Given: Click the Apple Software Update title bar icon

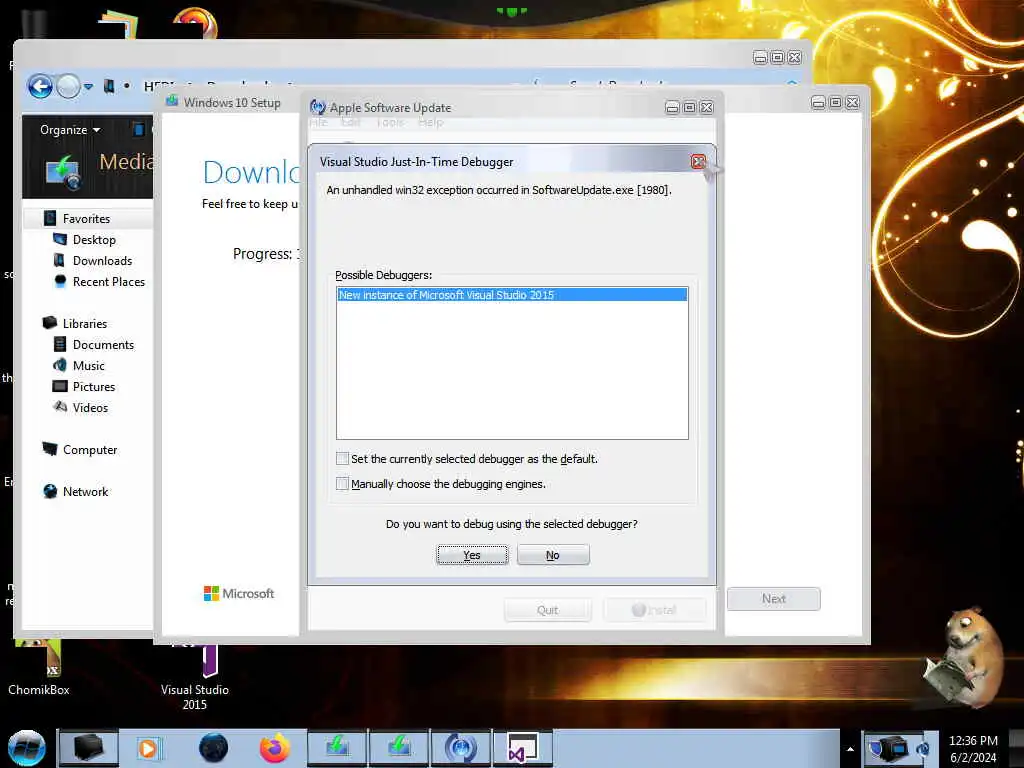Looking at the screenshot, I should click(x=318, y=107).
